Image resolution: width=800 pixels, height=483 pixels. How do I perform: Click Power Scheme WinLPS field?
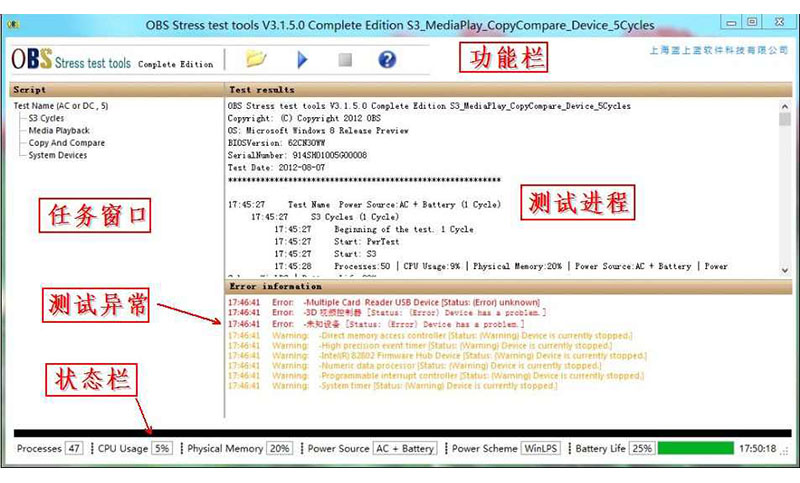541,448
